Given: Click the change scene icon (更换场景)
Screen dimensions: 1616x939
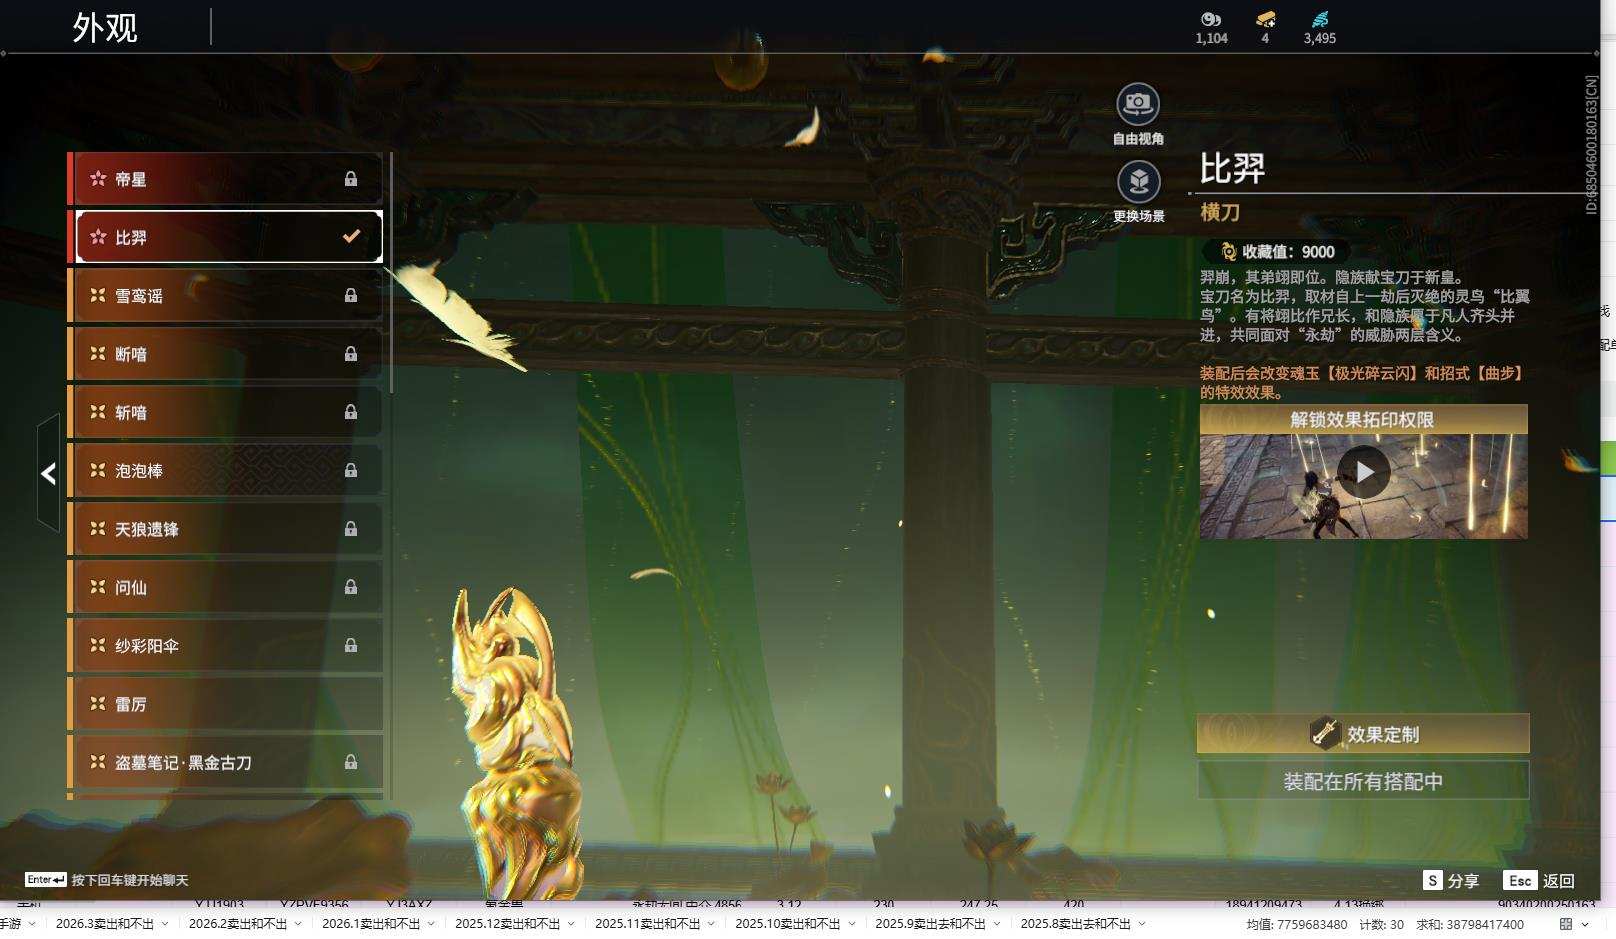Looking at the screenshot, I should click(x=1138, y=181).
